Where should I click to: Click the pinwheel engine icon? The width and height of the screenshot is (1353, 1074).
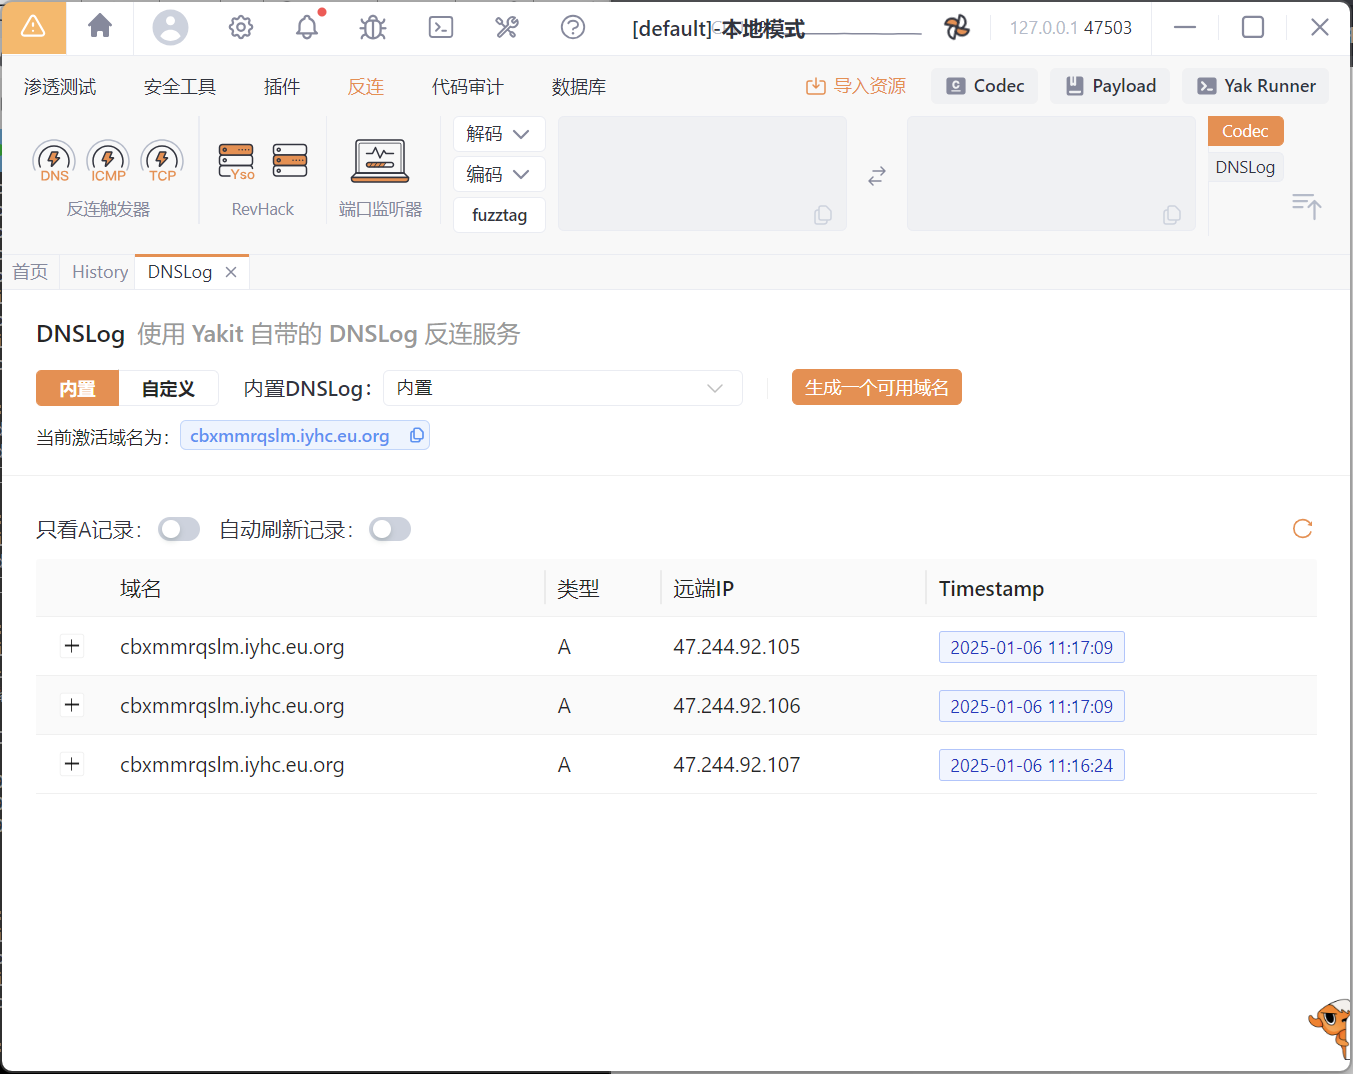(x=957, y=27)
